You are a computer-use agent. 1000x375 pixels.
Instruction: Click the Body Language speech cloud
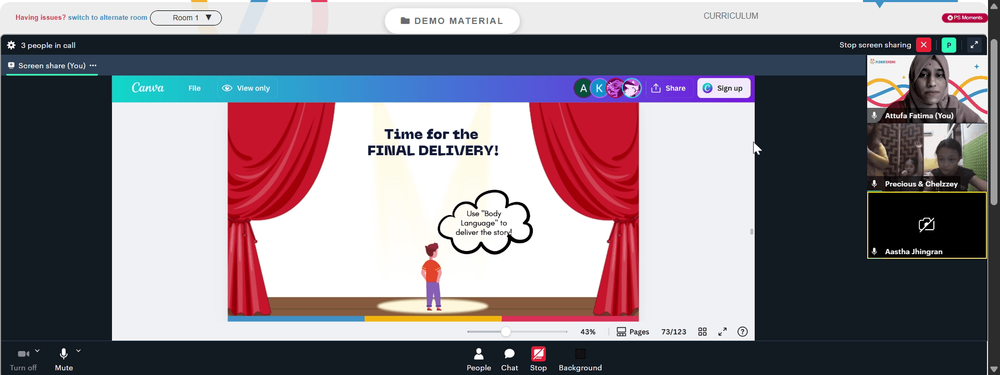coord(485,223)
